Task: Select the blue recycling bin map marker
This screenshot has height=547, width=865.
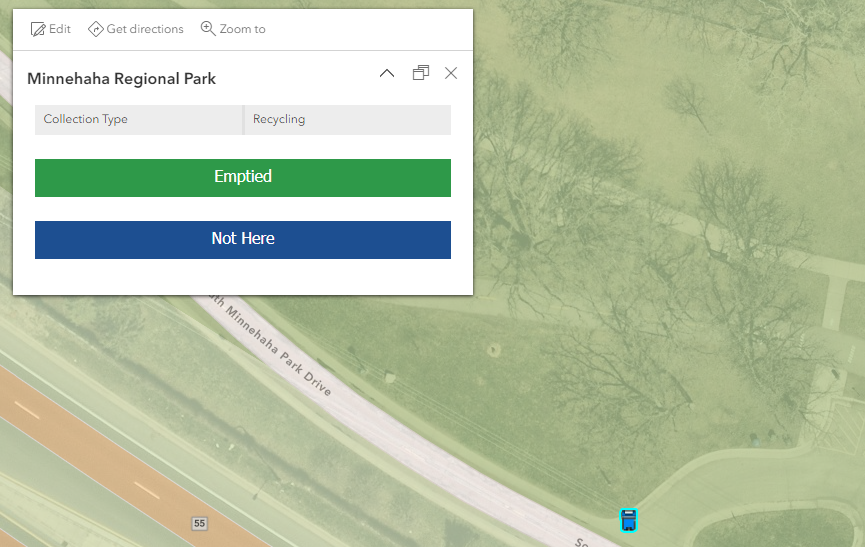Action: coord(628,520)
